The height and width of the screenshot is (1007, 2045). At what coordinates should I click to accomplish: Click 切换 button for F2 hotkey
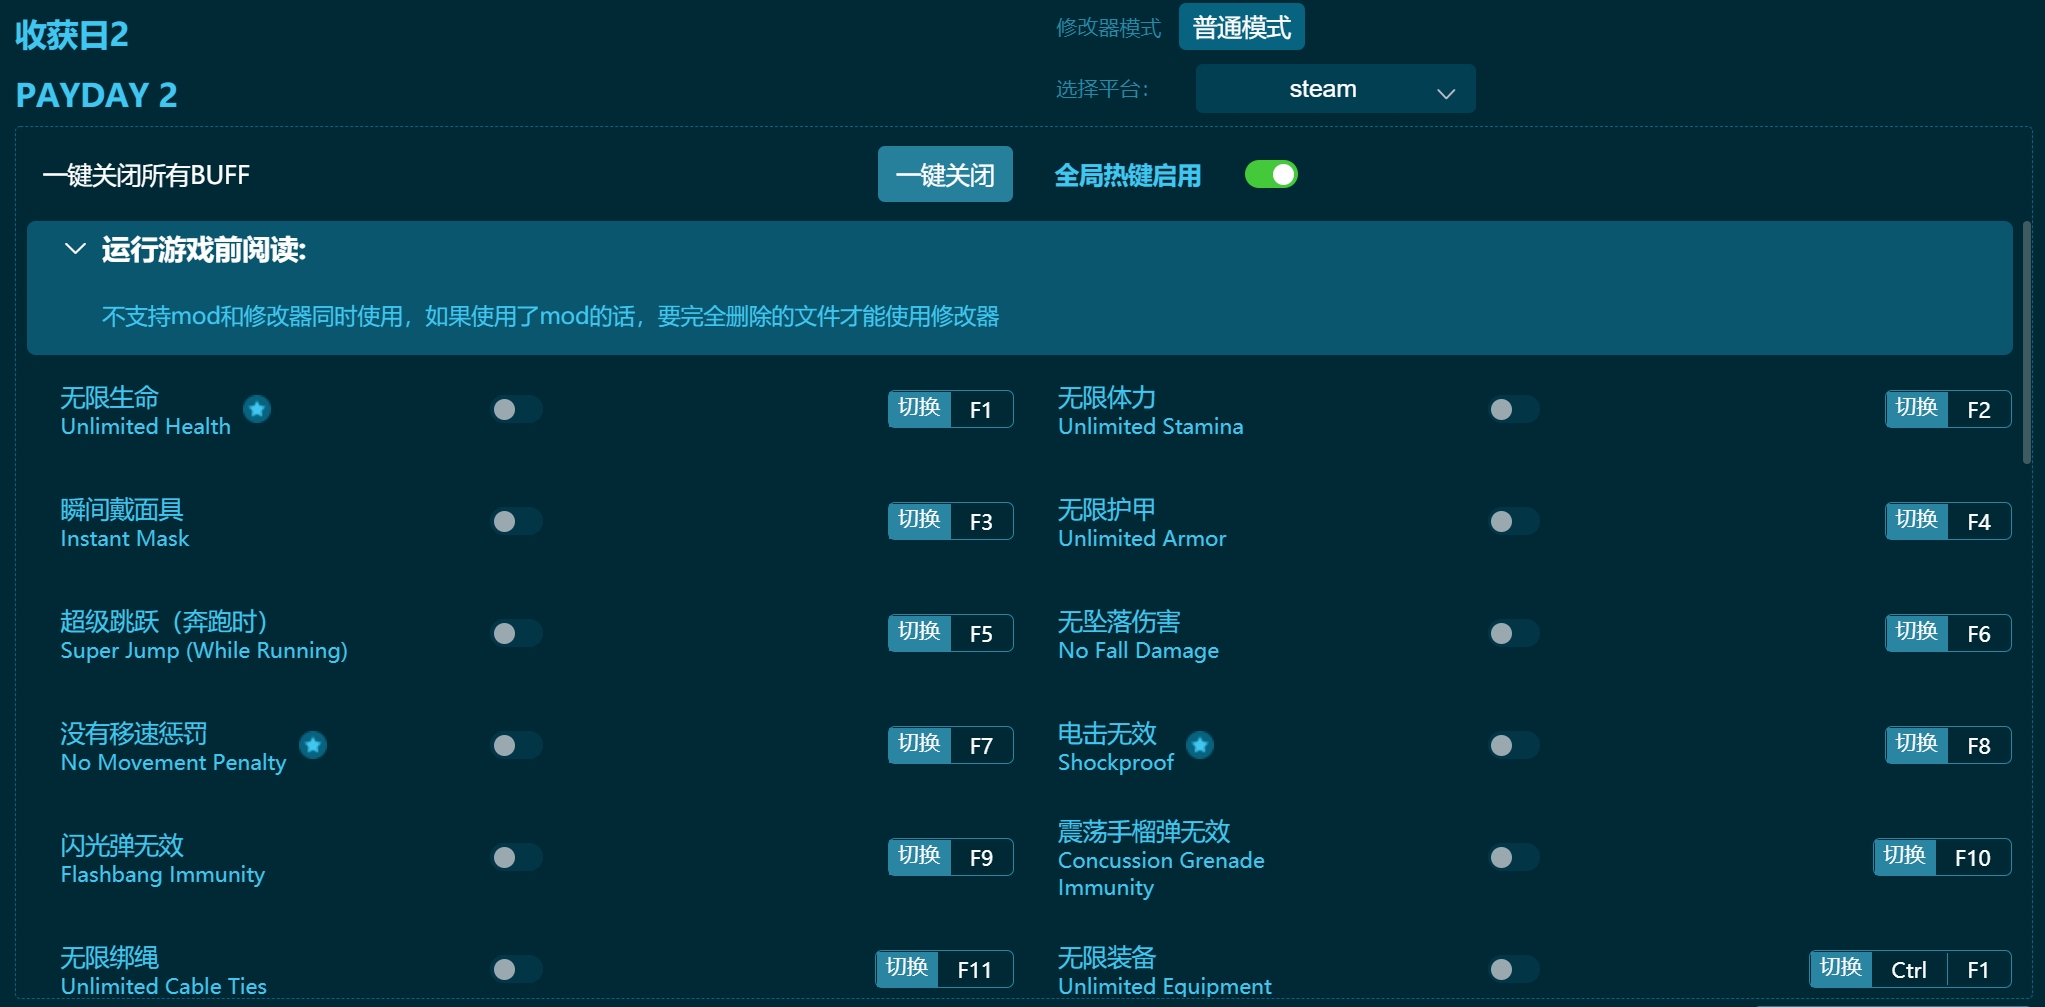tap(1917, 409)
